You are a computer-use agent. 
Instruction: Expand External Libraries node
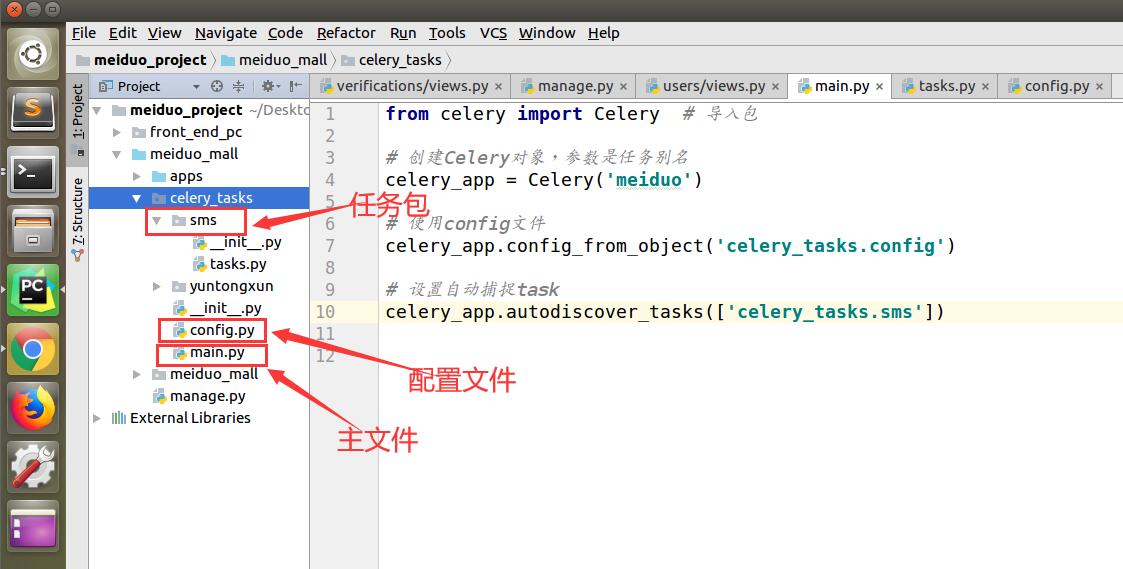coord(97,418)
